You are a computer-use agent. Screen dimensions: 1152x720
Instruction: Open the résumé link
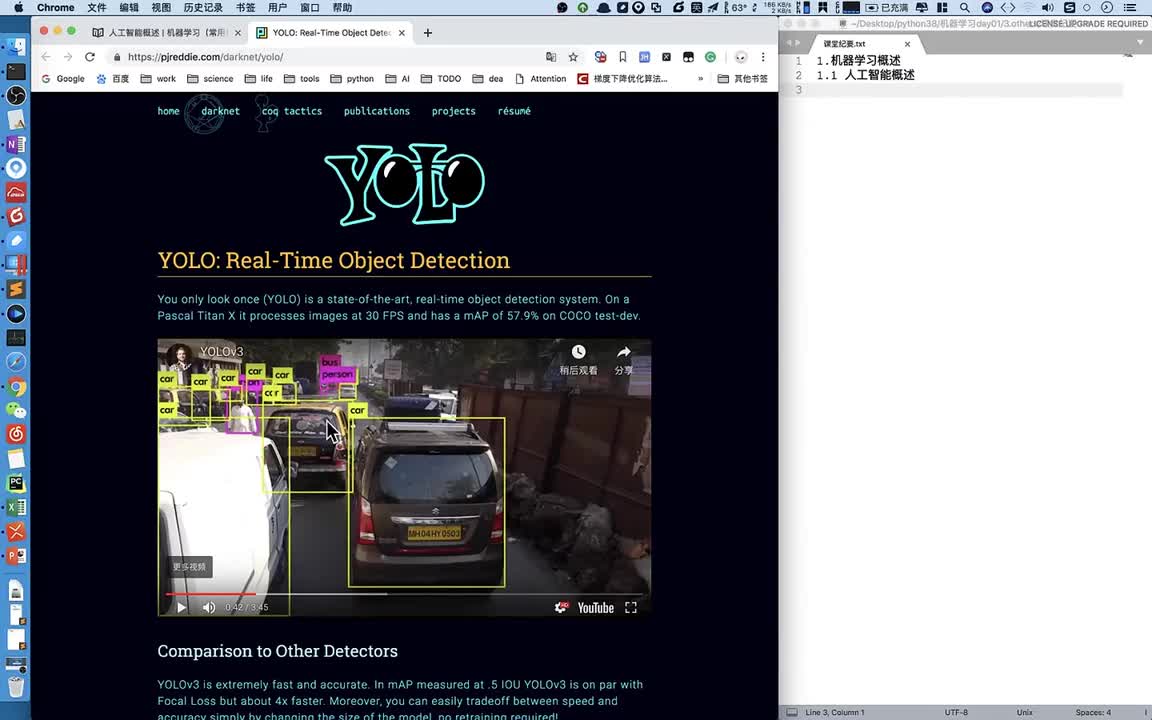tap(514, 111)
